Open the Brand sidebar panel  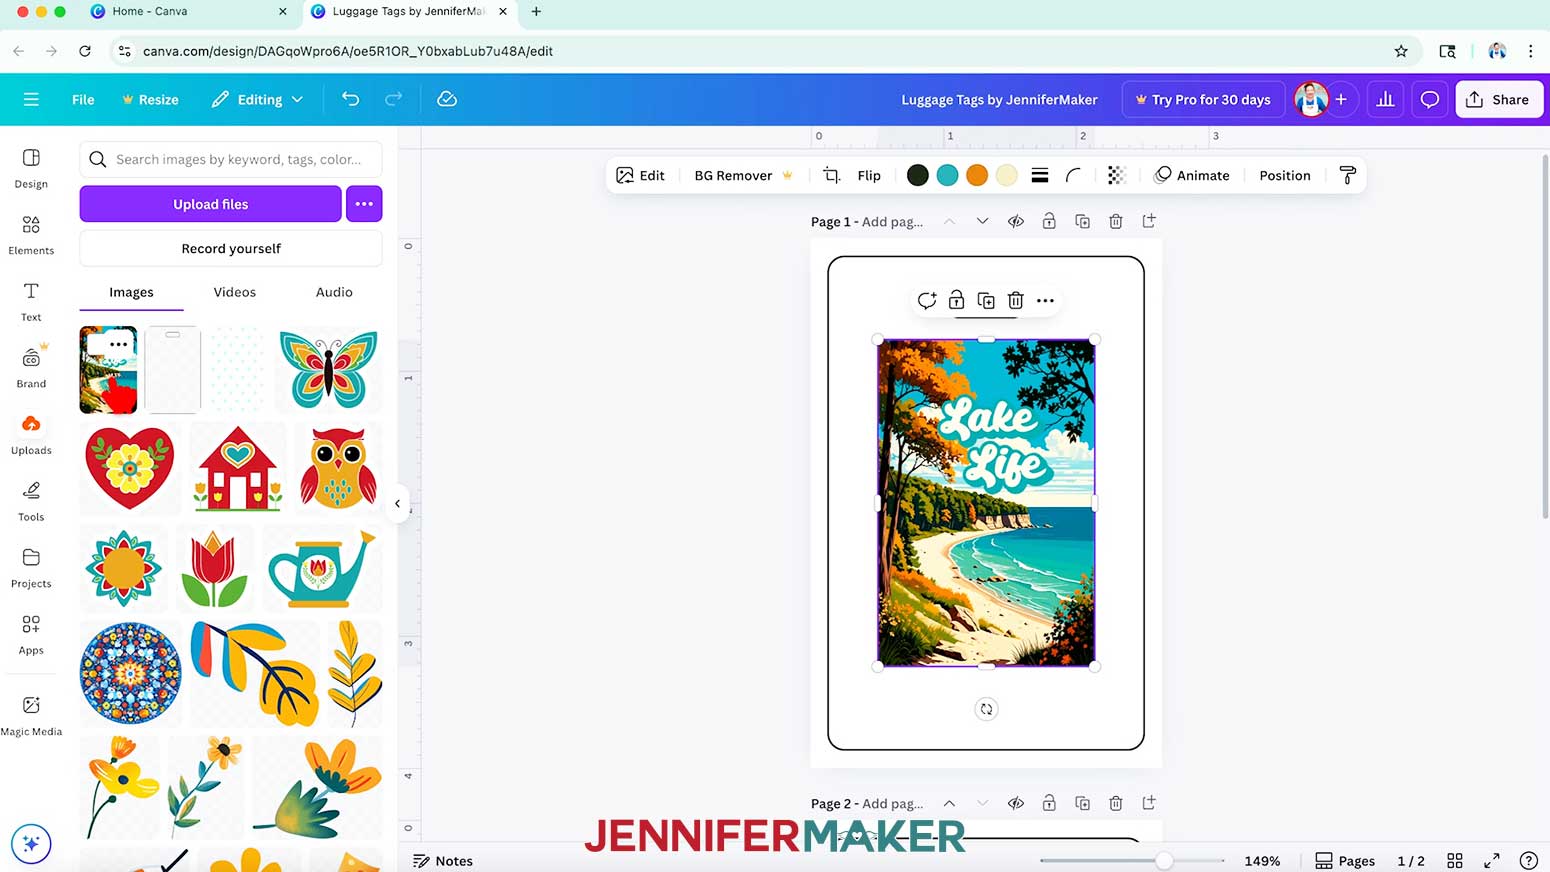tap(31, 368)
